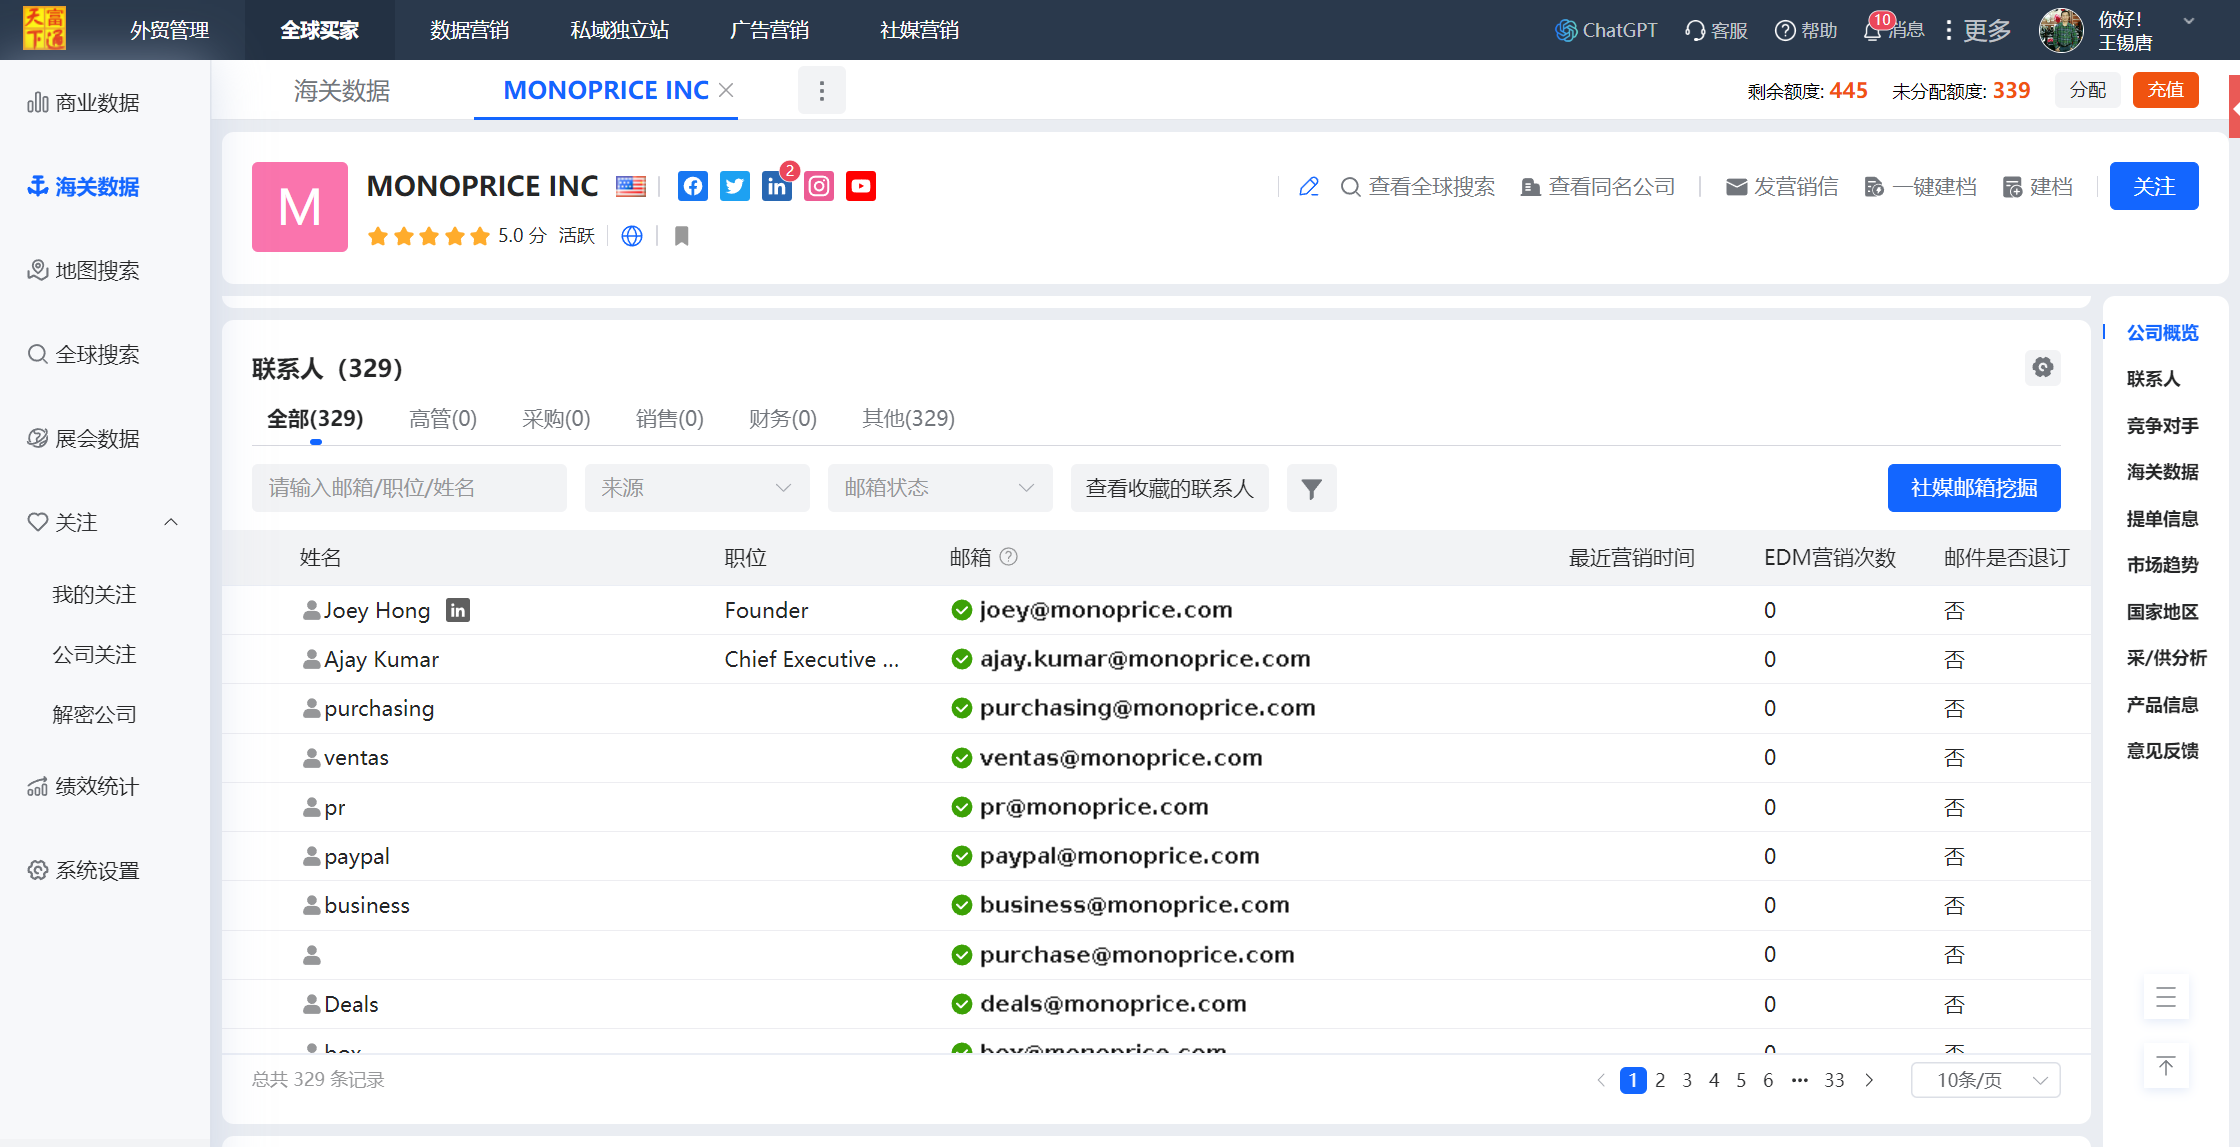
Task: Open the tab options three-dot menu
Action: [x=822, y=91]
